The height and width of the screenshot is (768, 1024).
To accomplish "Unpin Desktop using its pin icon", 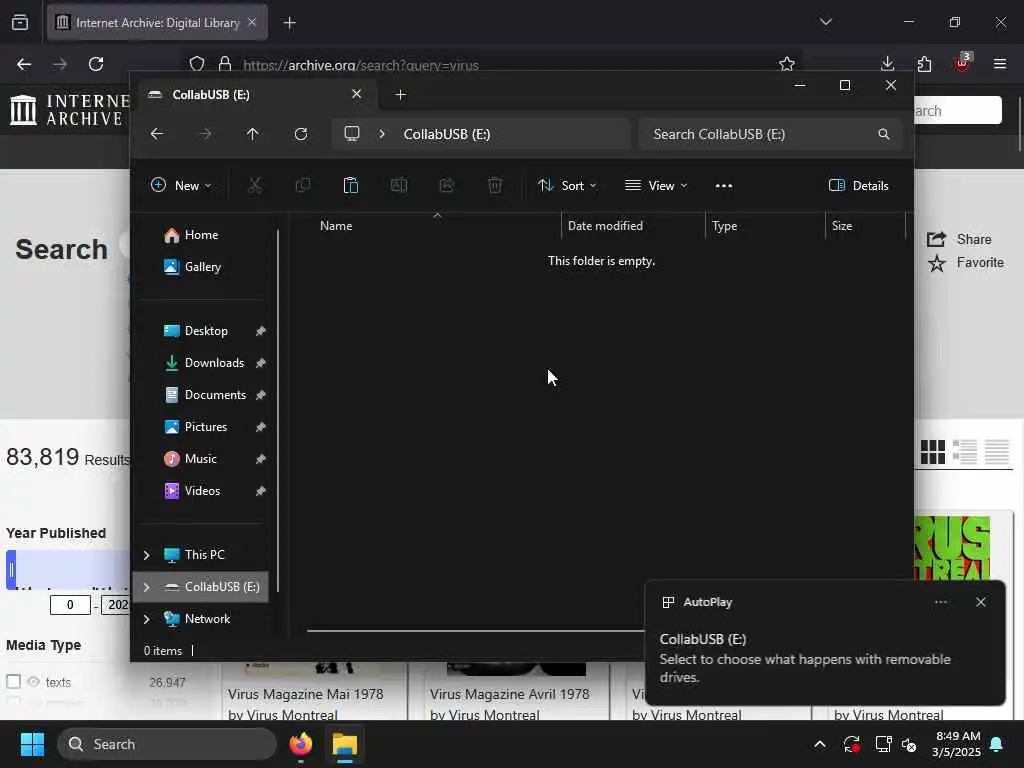I will [261, 331].
